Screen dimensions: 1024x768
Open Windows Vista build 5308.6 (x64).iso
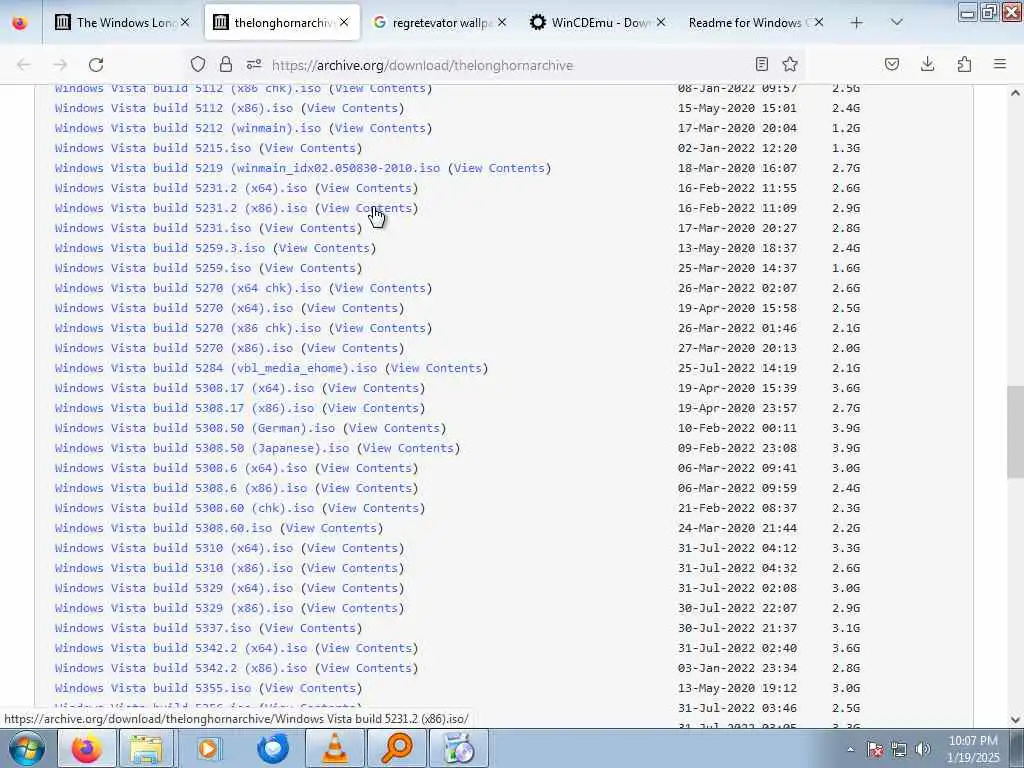(181, 468)
